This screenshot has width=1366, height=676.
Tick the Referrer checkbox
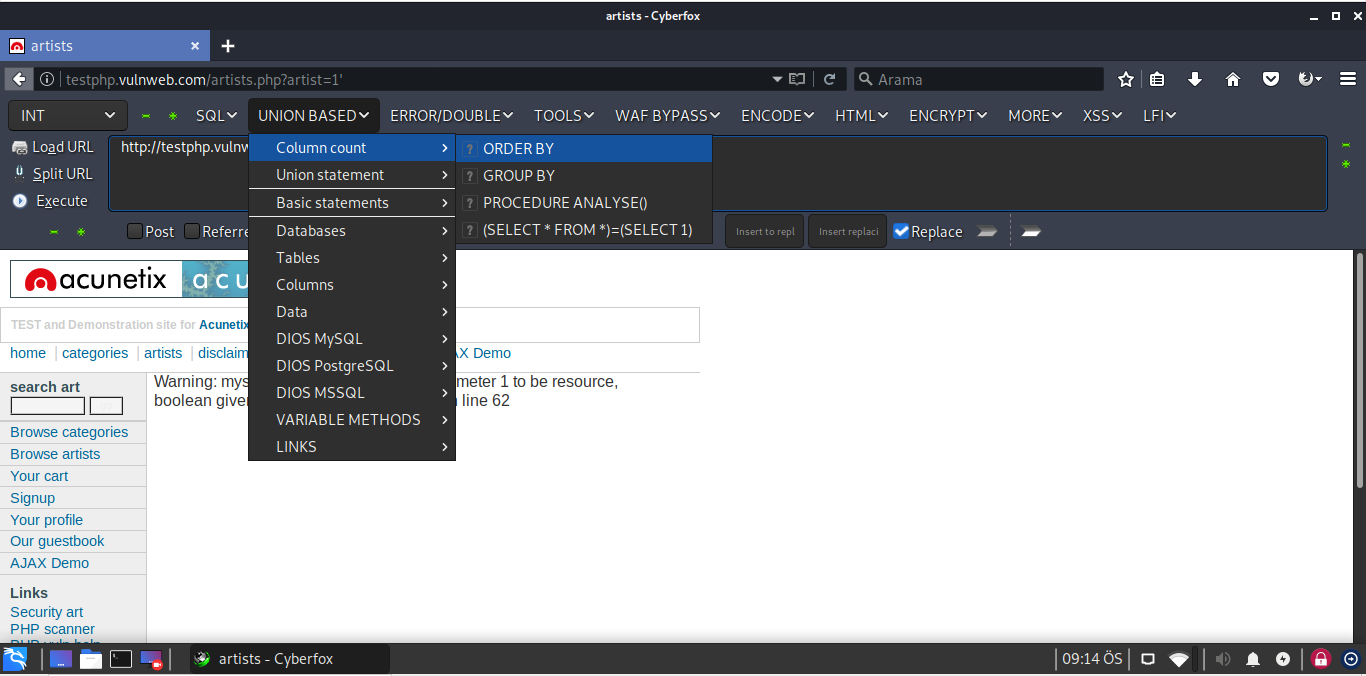192,232
